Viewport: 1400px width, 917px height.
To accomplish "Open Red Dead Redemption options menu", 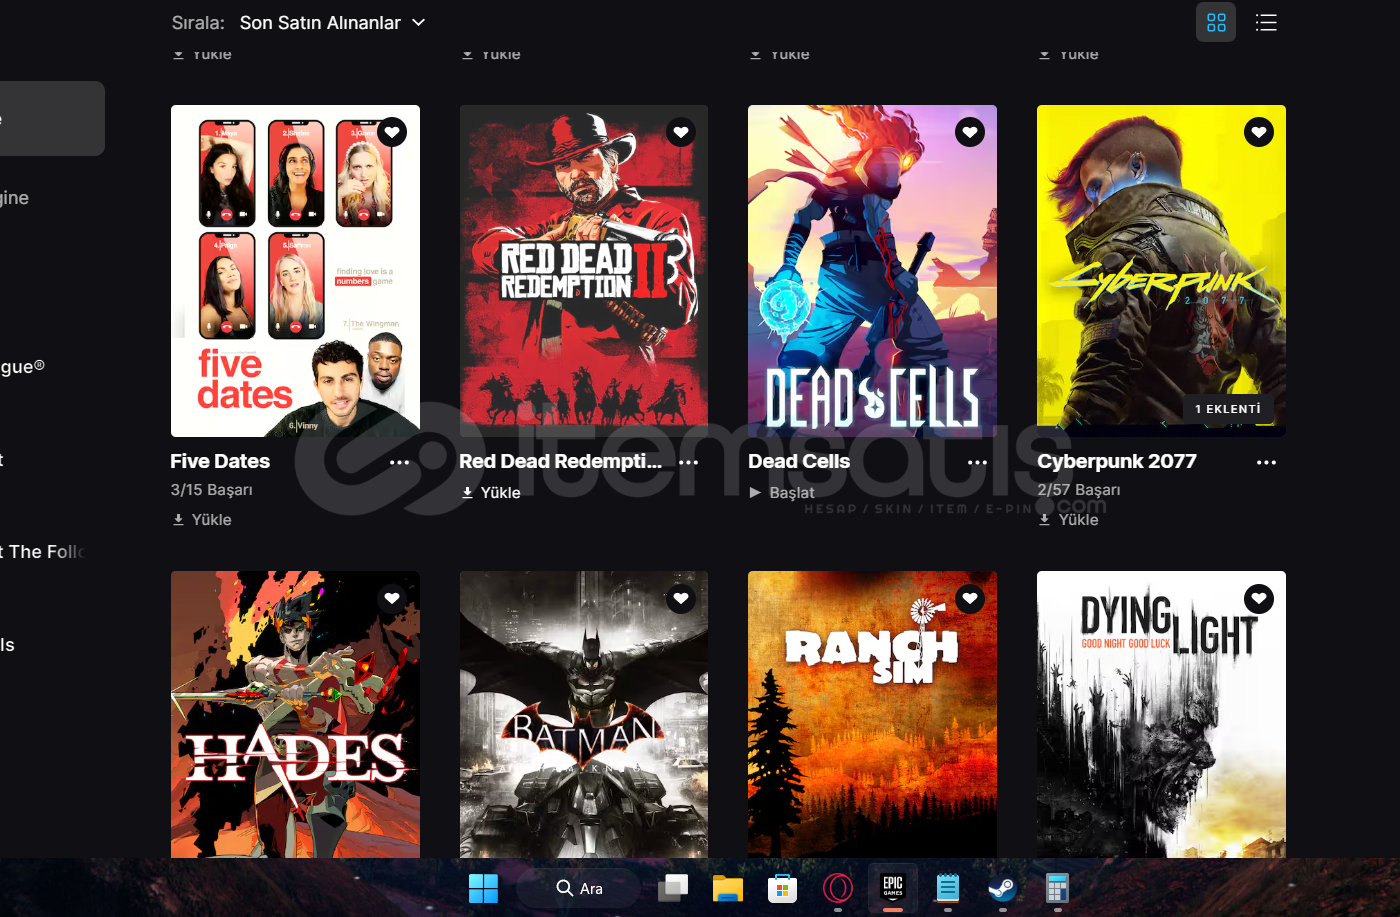I will pyautogui.click(x=689, y=462).
